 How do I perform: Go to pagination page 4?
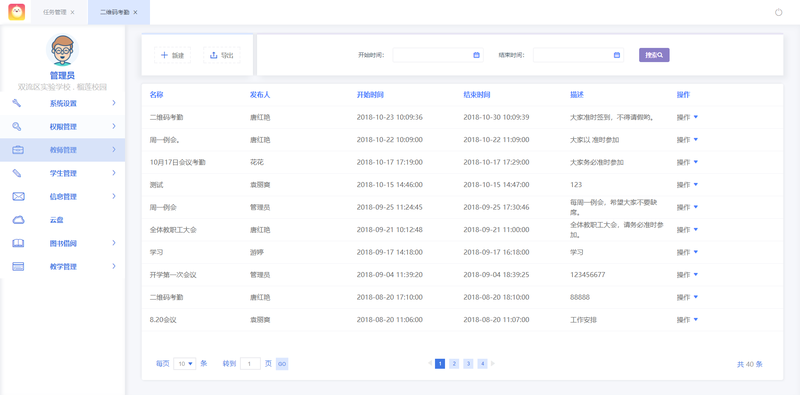(x=482, y=364)
